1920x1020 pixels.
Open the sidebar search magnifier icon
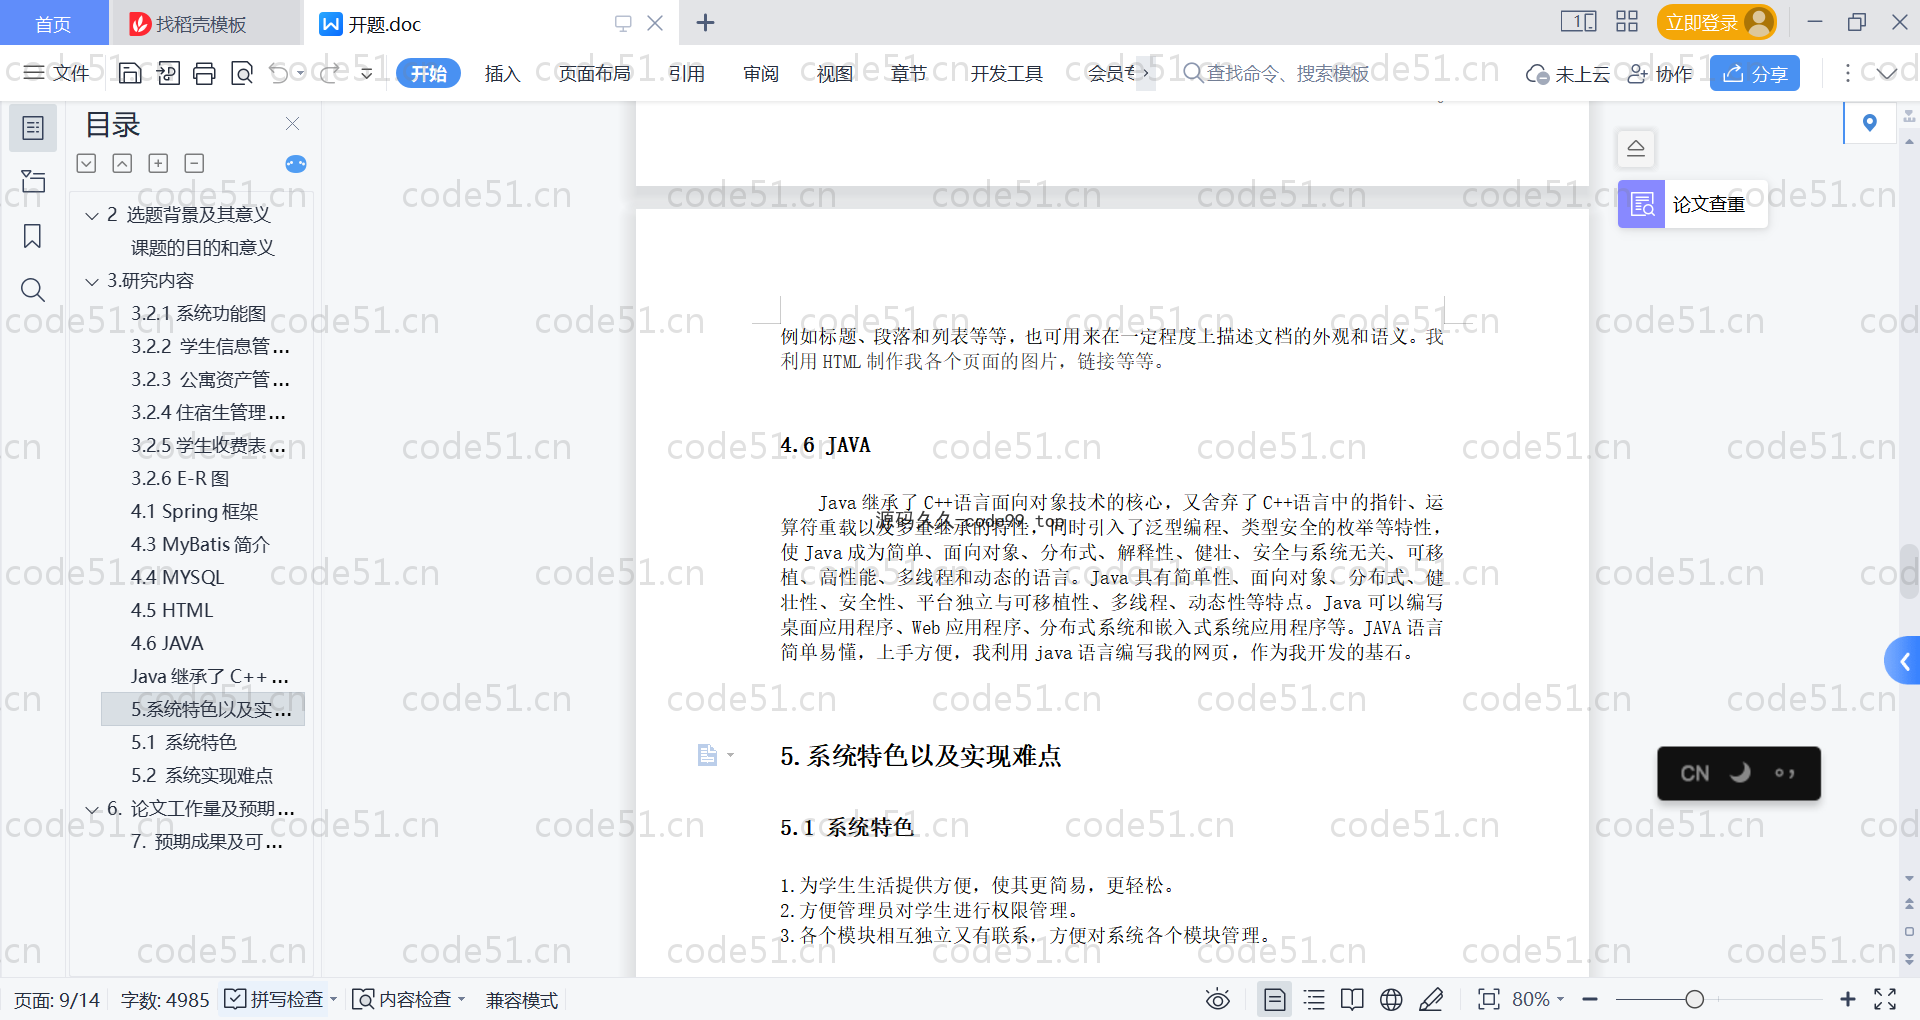33,290
